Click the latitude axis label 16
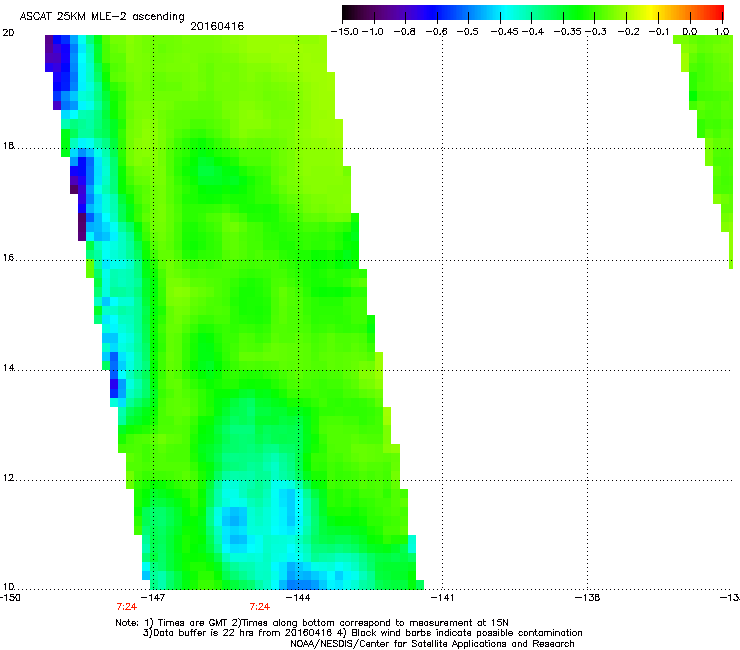 tap(8, 258)
